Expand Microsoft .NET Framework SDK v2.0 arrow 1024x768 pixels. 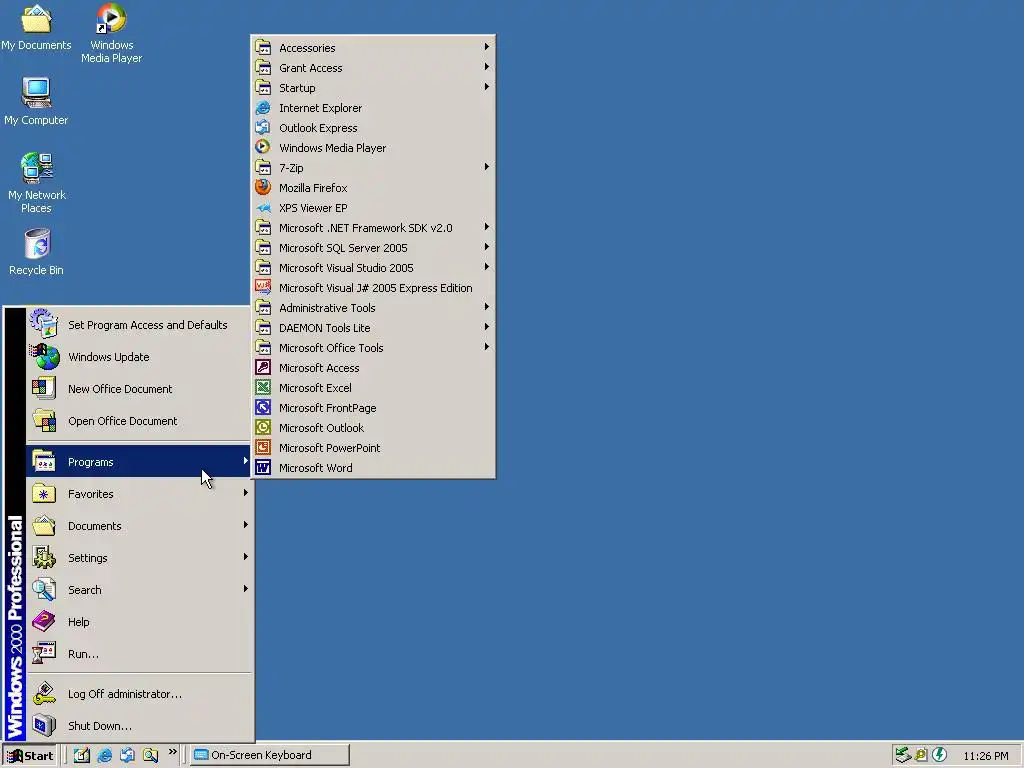(487, 227)
